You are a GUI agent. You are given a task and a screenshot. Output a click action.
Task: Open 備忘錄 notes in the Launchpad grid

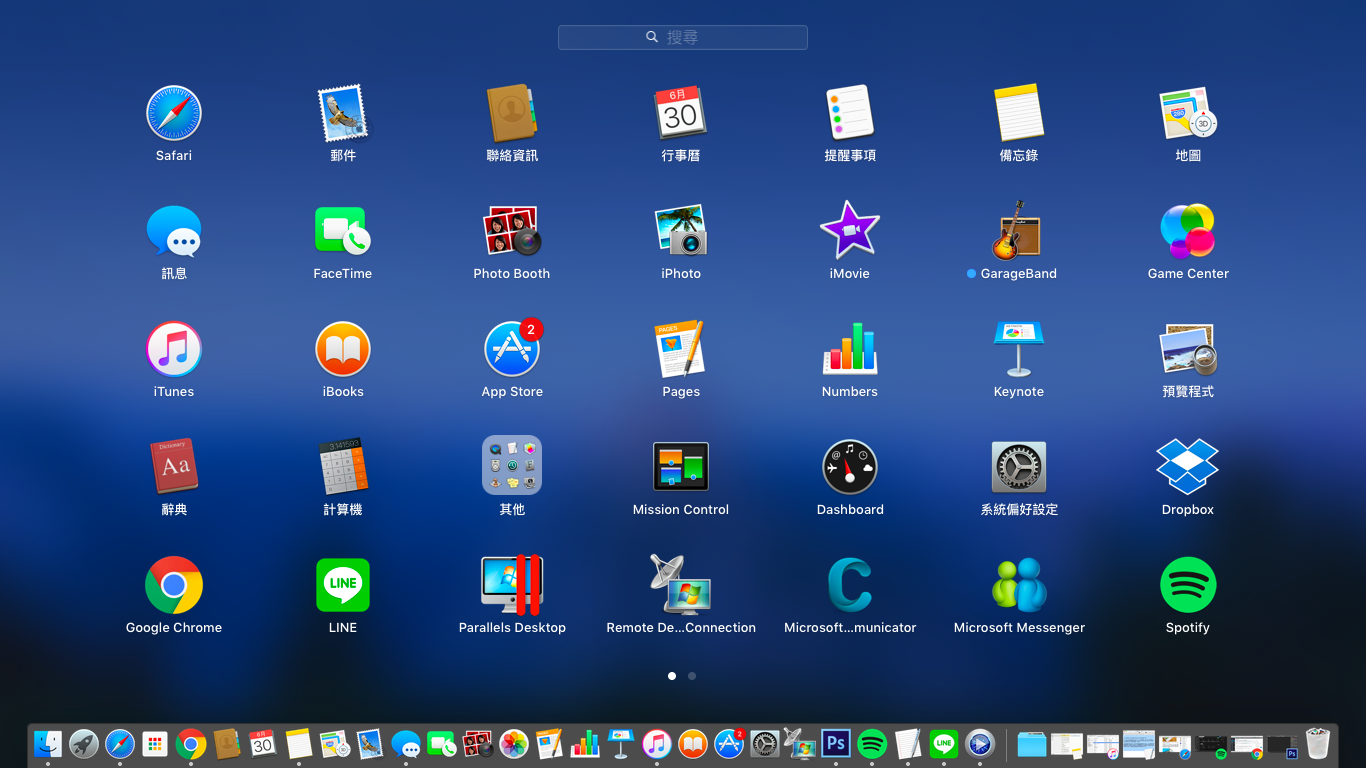pos(1019,113)
